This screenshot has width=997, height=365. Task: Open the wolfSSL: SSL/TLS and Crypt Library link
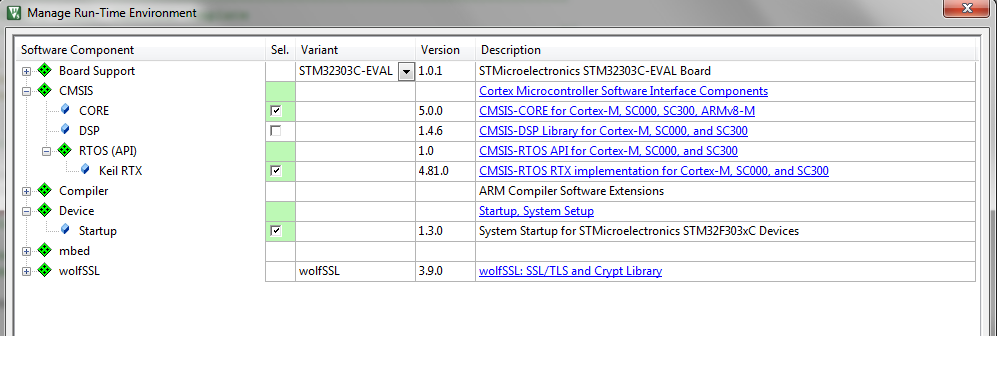[x=570, y=271]
